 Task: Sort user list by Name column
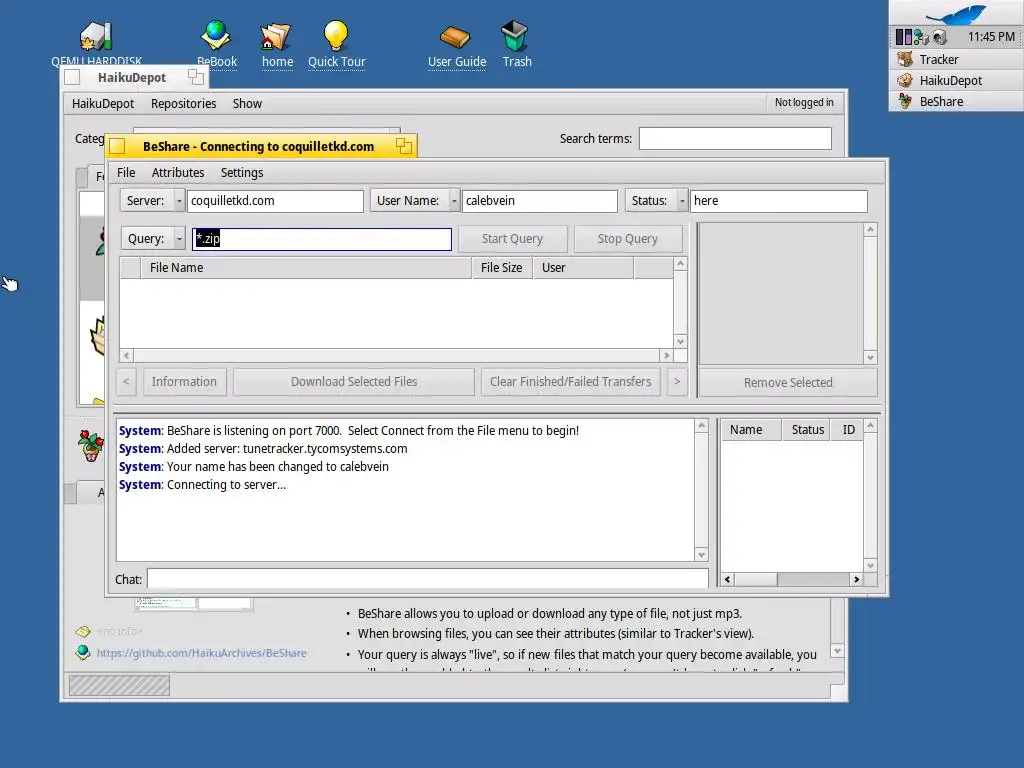[x=751, y=430]
